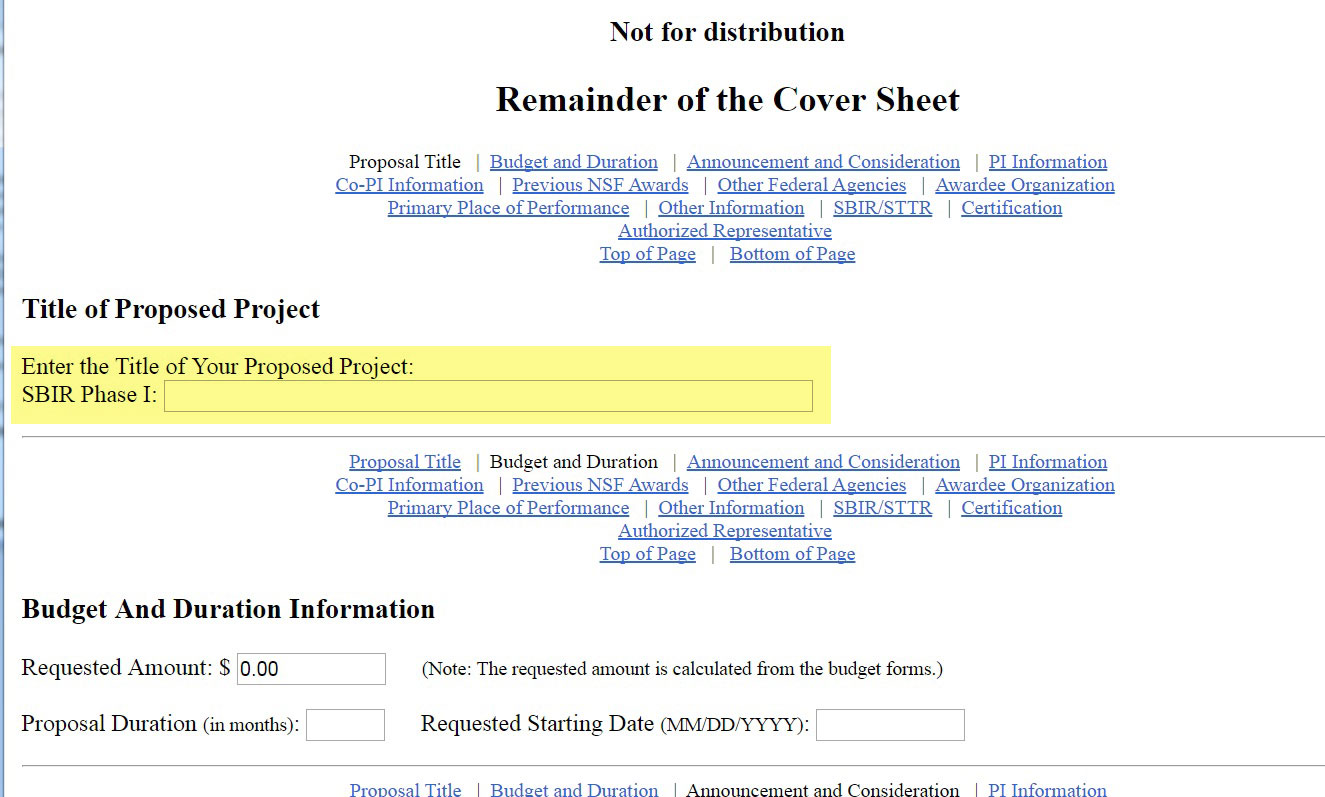This screenshot has width=1325, height=797.
Task: Click the Requested Amount input field
Action: [x=311, y=669]
